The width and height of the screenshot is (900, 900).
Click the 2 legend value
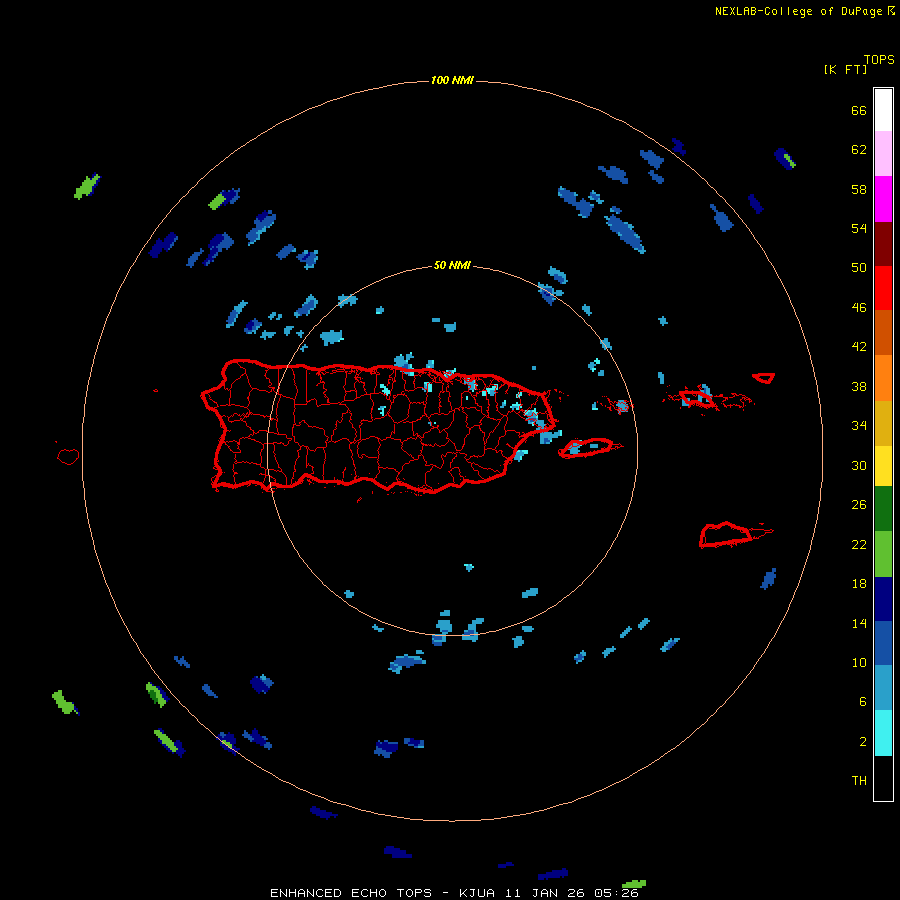[x=863, y=742]
